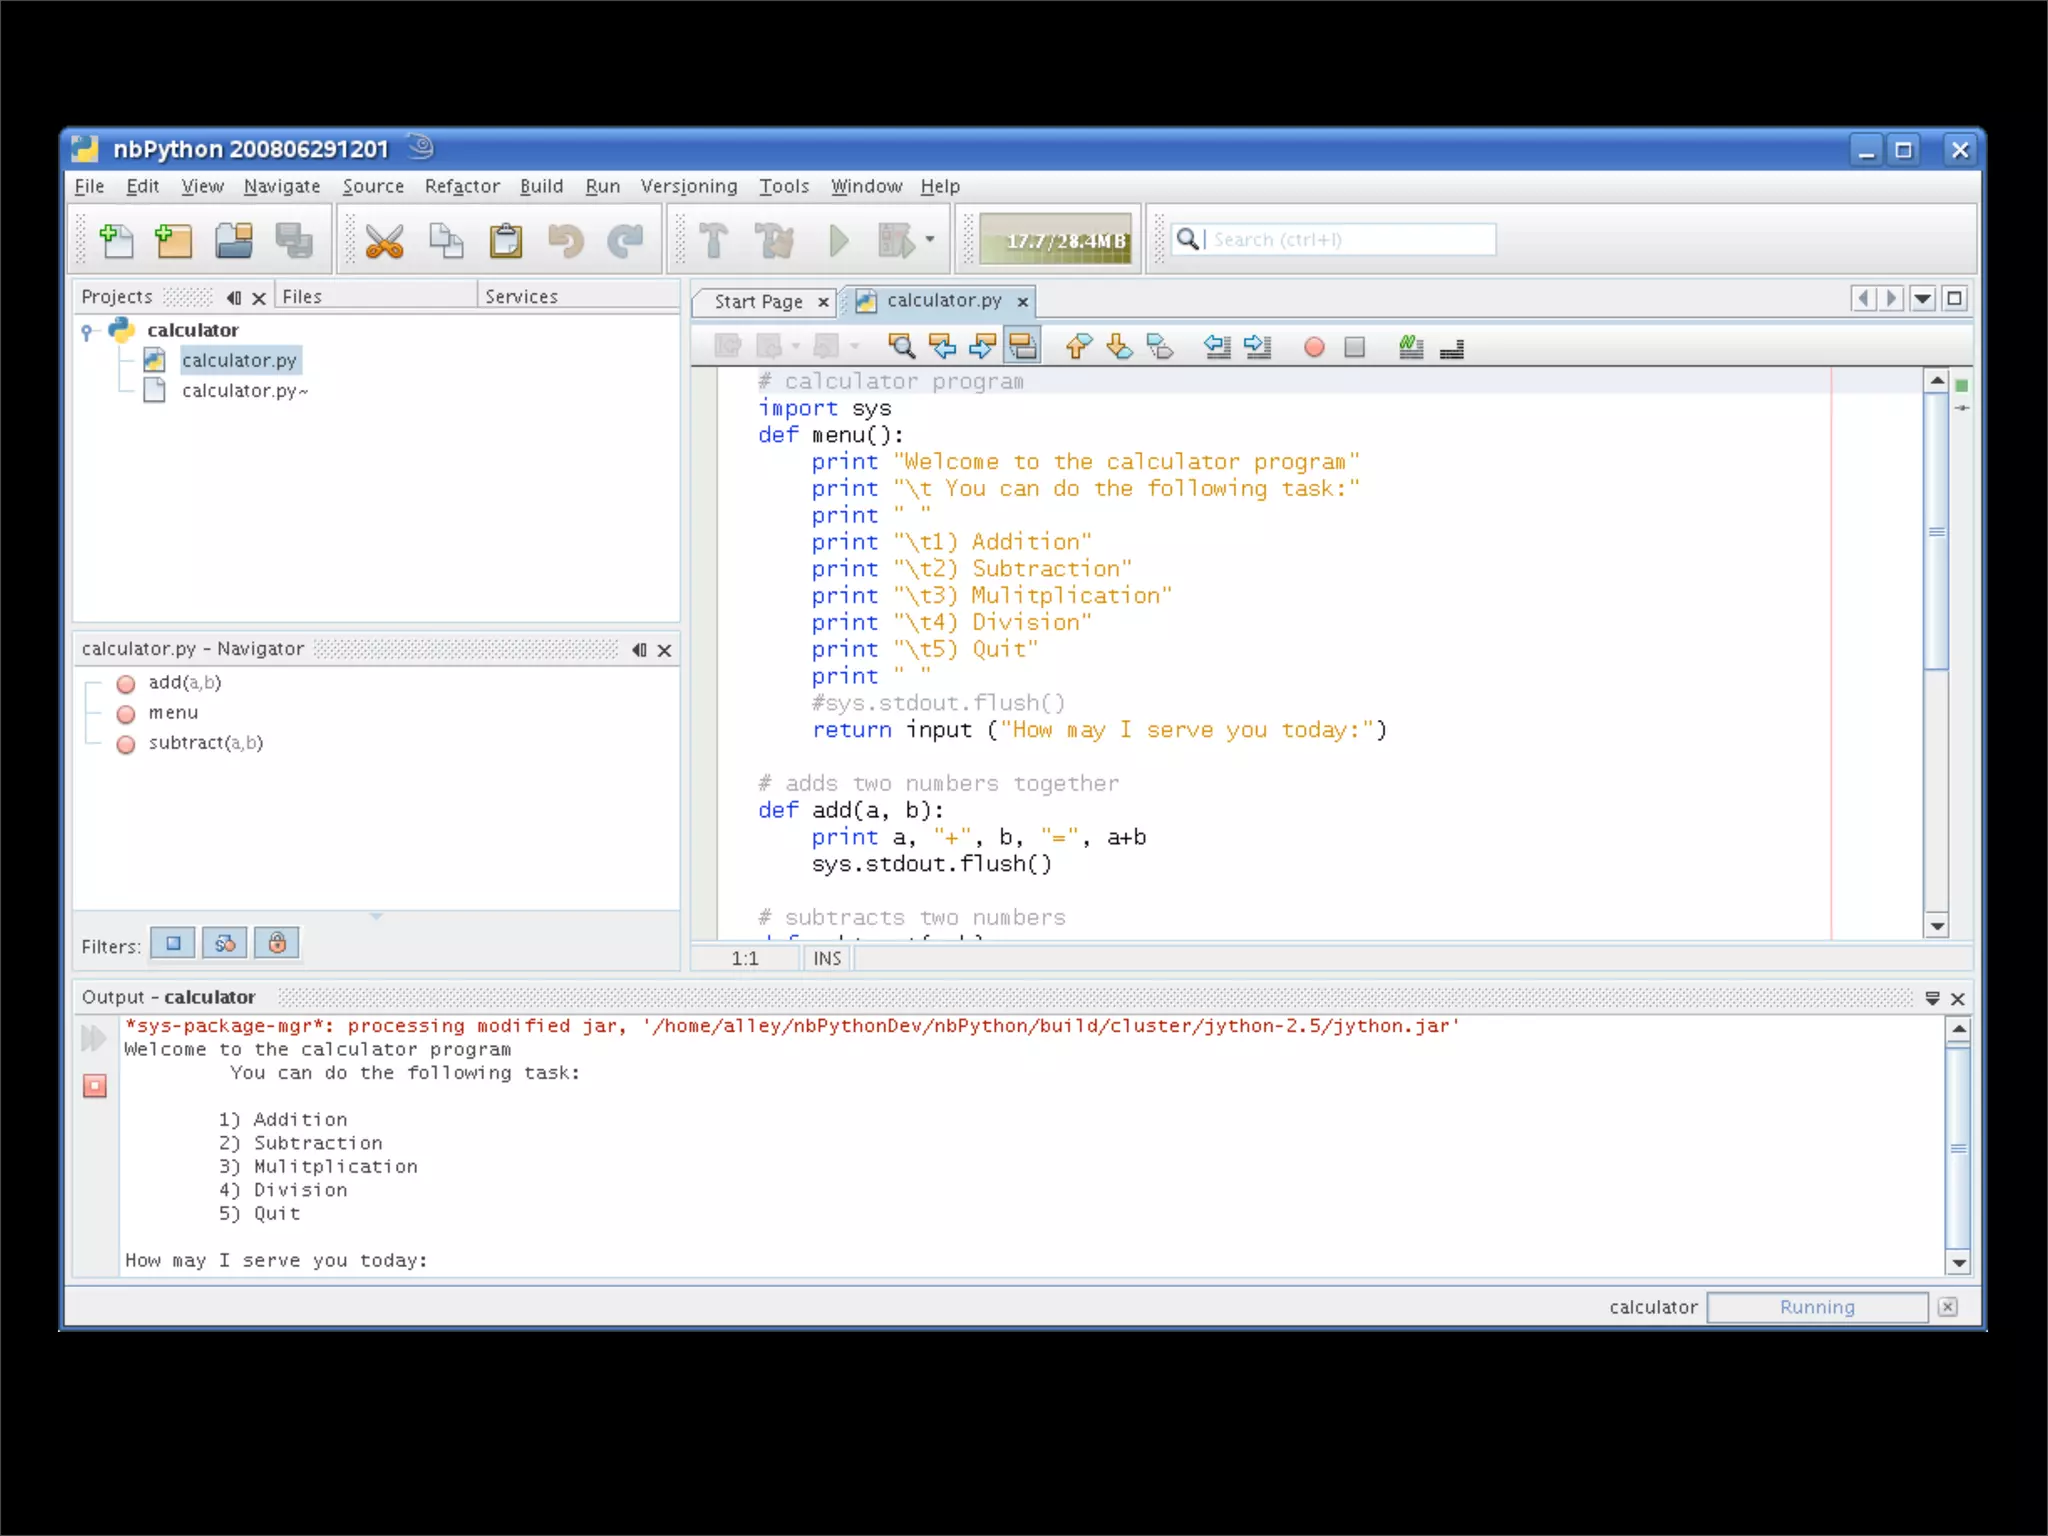Collapse the calculator project tree node

87,331
